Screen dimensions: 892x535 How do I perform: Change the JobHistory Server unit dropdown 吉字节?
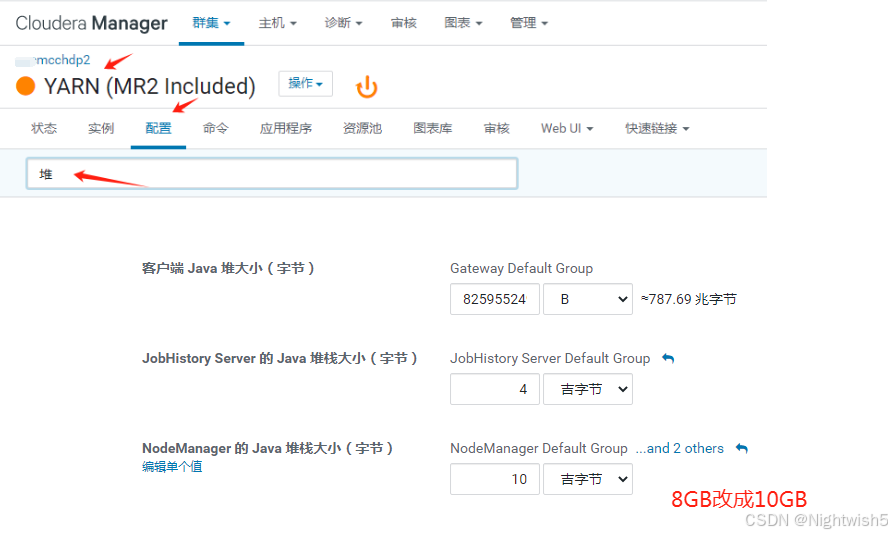pos(588,389)
